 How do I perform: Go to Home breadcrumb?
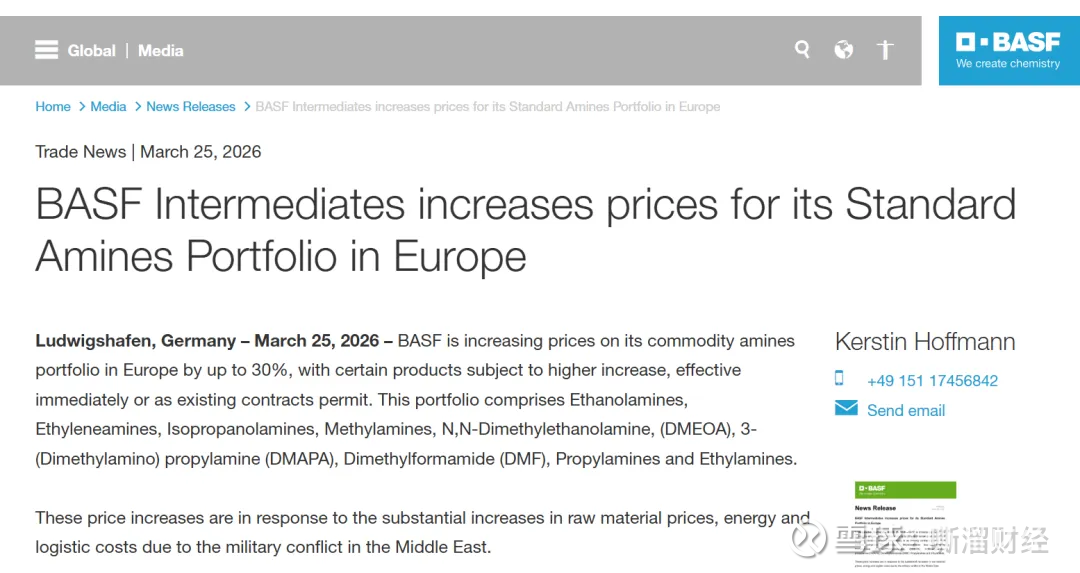[x=53, y=106]
